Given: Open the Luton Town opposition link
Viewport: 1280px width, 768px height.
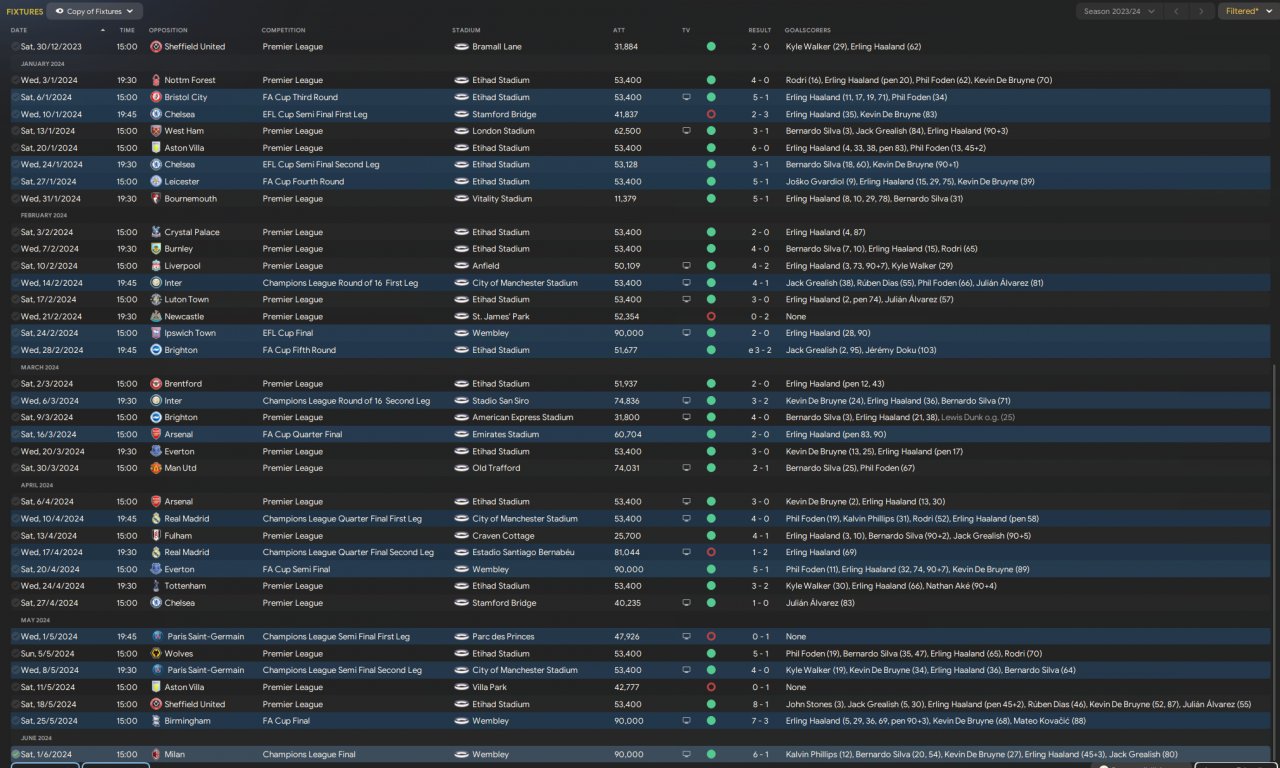Looking at the screenshot, I should [187, 300].
